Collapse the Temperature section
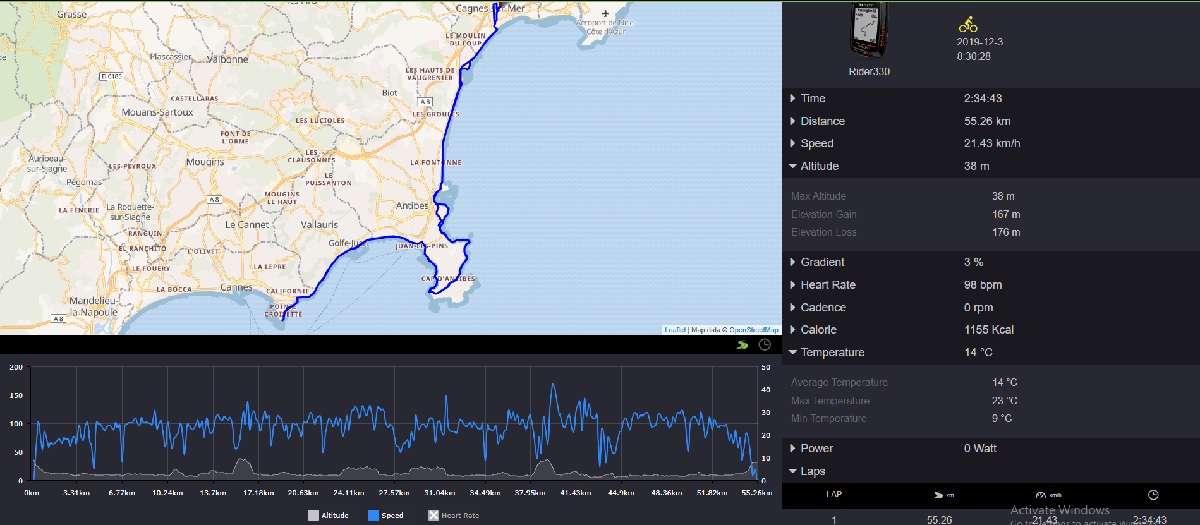 (x=832, y=352)
